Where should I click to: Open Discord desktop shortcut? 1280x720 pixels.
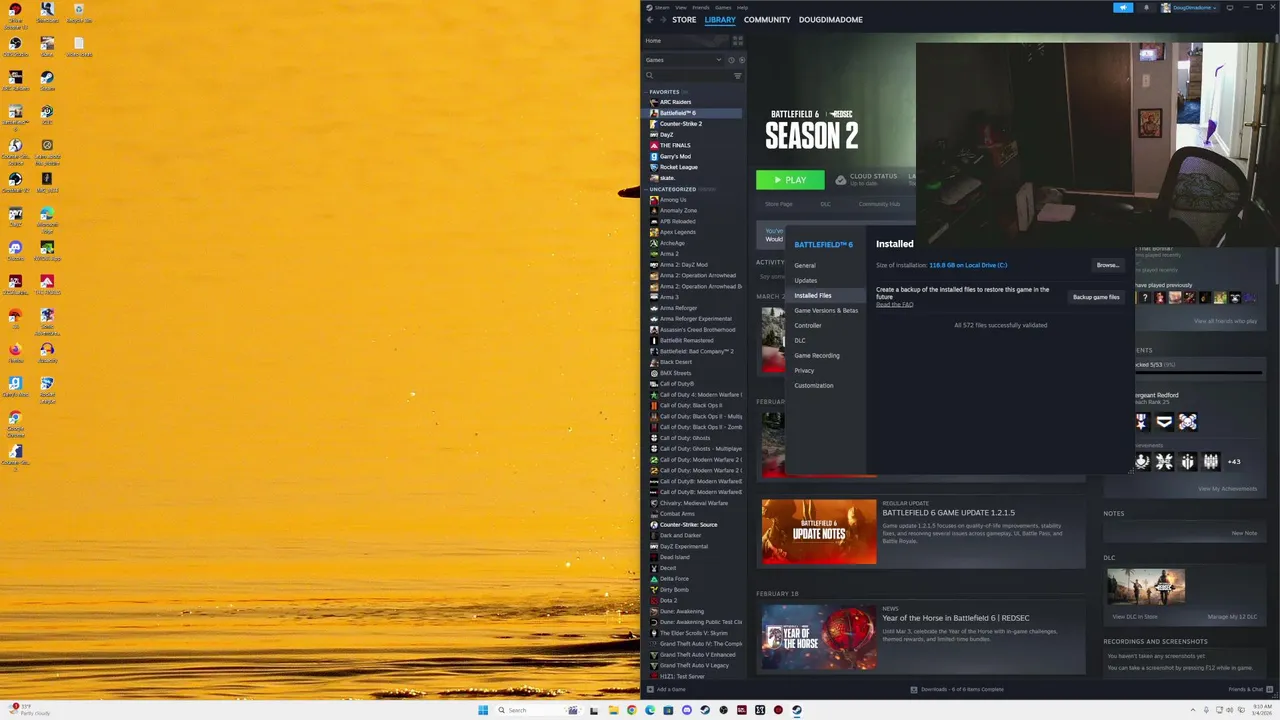pyautogui.click(x=15, y=251)
